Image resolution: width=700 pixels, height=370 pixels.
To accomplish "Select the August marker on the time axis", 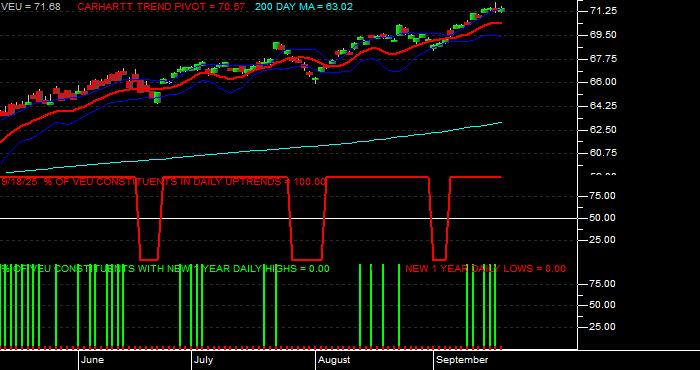I will coord(334,360).
